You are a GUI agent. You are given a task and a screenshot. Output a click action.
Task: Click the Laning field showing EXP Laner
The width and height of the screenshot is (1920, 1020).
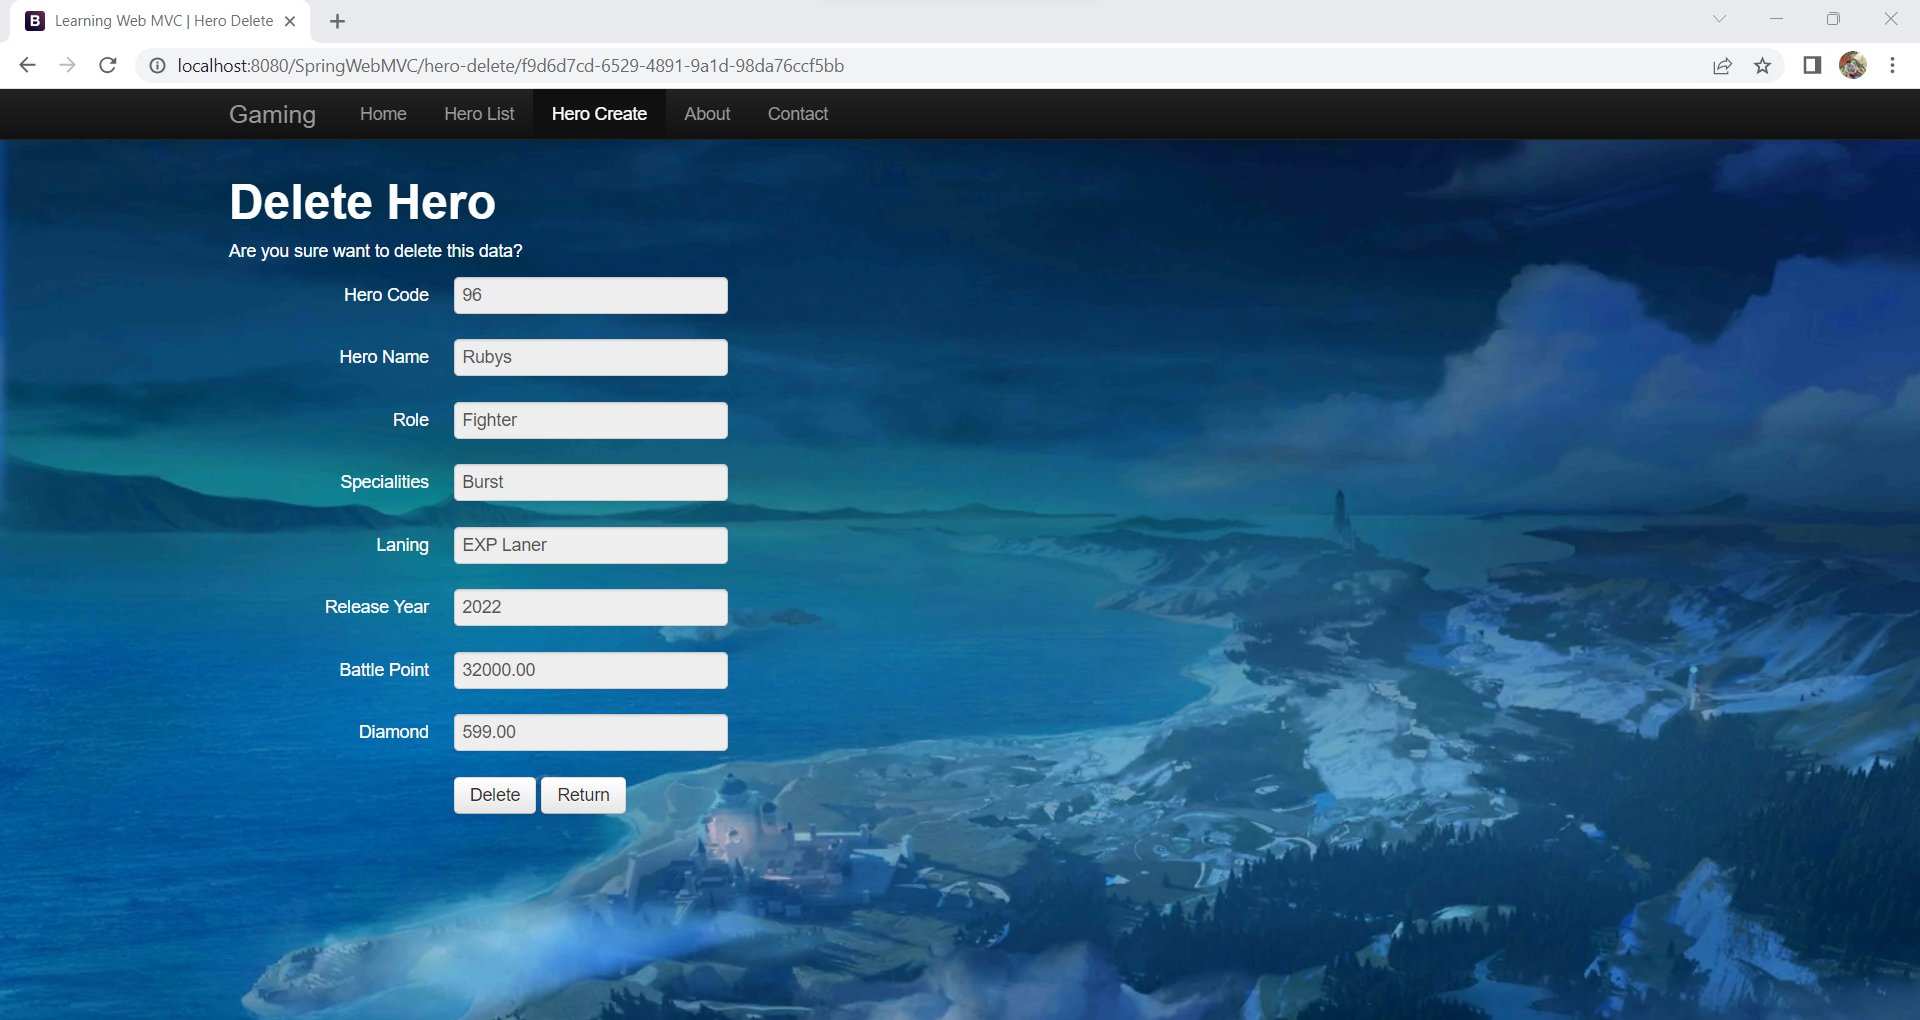click(591, 545)
